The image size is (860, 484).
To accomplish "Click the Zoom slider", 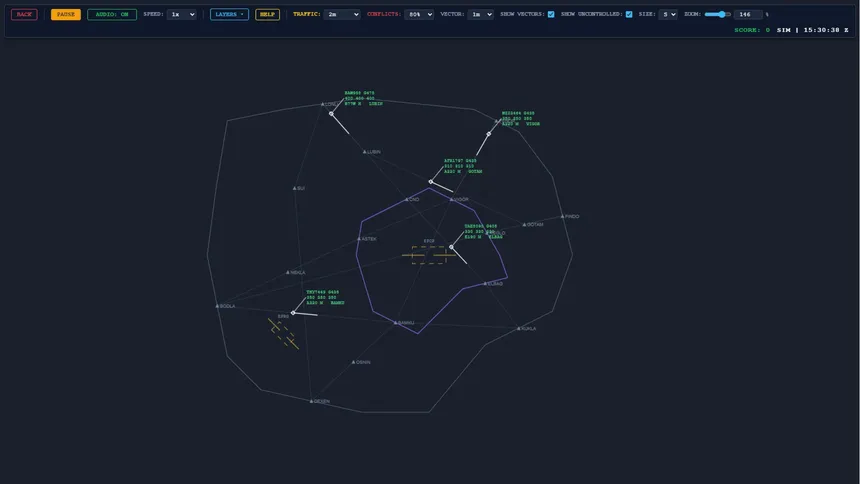I will (717, 15).
